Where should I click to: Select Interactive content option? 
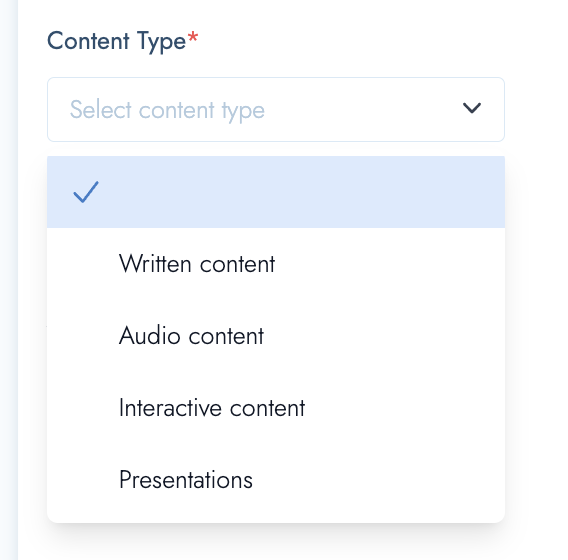tap(276, 408)
